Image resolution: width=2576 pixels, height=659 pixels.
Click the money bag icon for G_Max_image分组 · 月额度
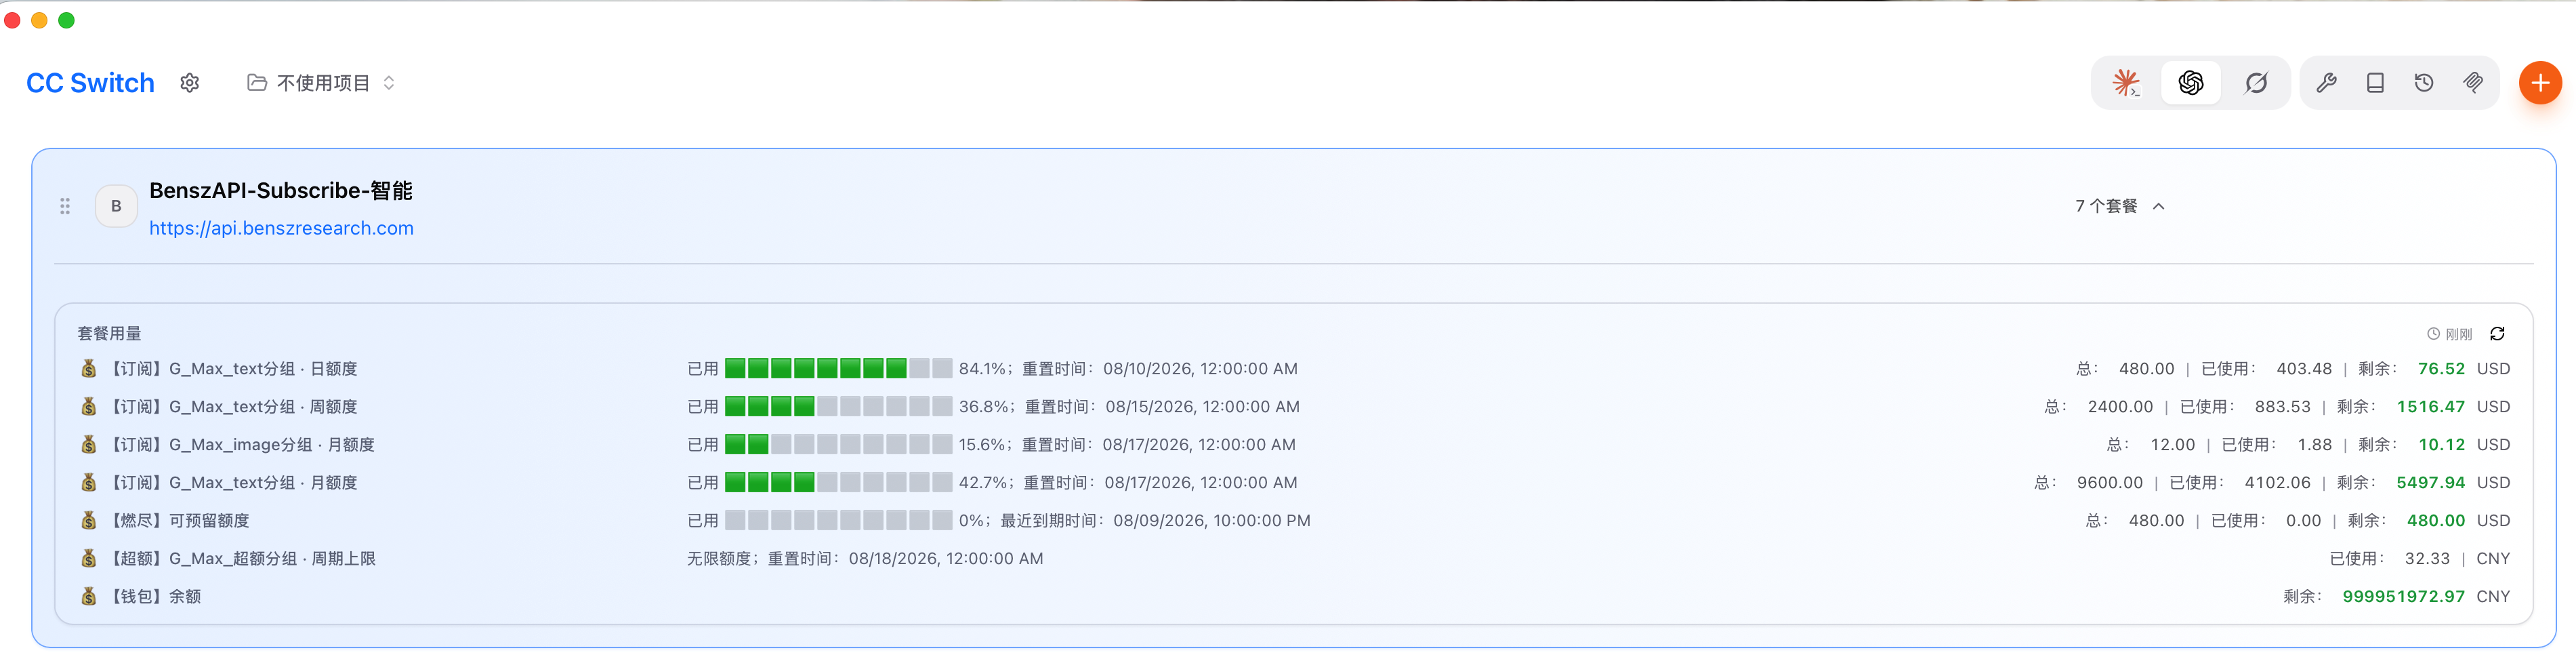coord(89,445)
